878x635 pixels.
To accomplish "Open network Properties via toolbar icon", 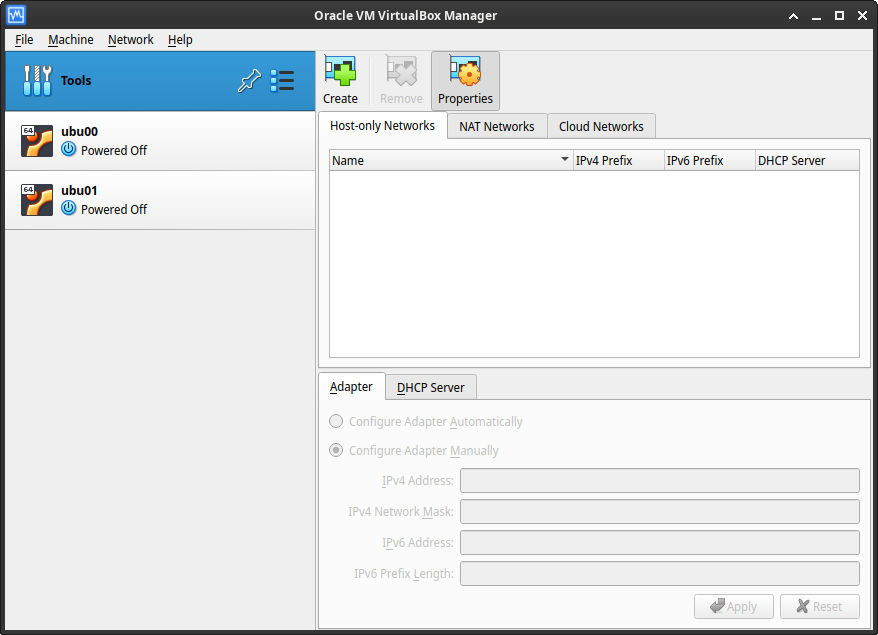I will pyautogui.click(x=465, y=80).
